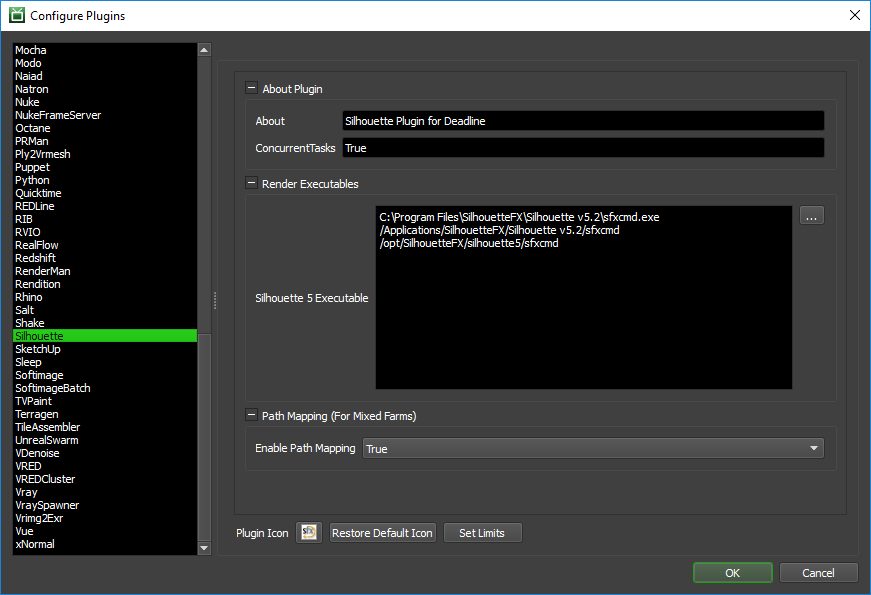Select Shake in the plugin list
The width and height of the screenshot is (871, 595).
[105, 323]
